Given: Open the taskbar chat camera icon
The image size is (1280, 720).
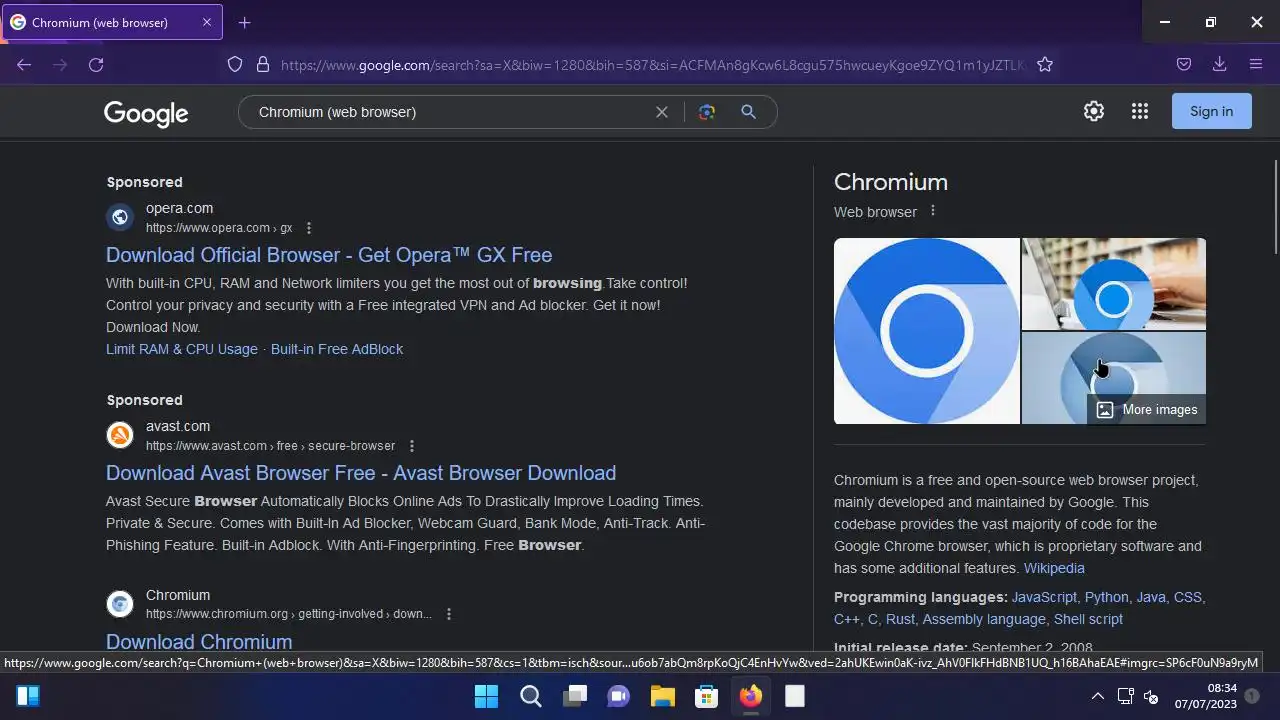Looking at the screenshot, I should pos(619,696).
